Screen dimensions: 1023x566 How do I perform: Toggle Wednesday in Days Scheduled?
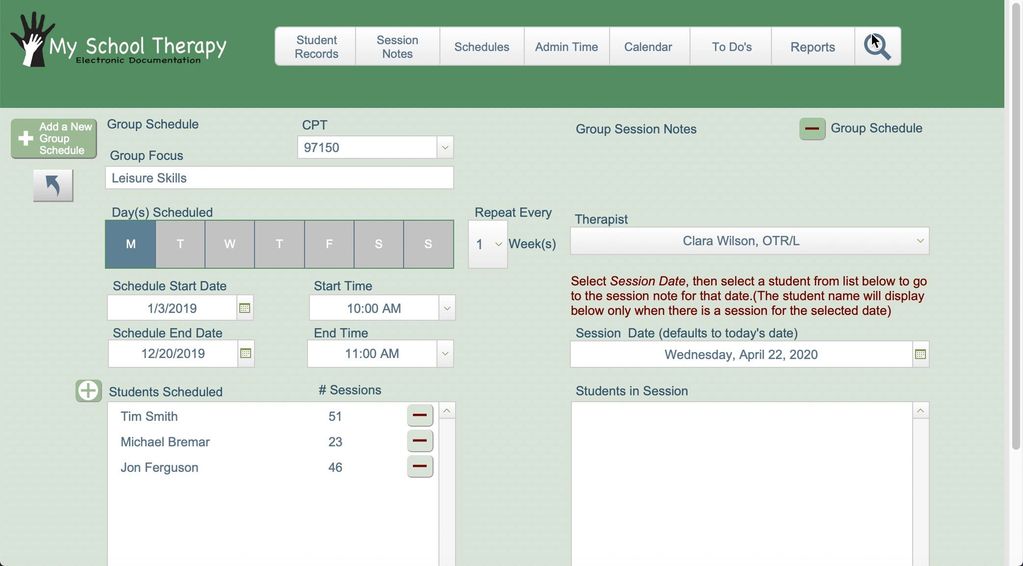(230, 244)
